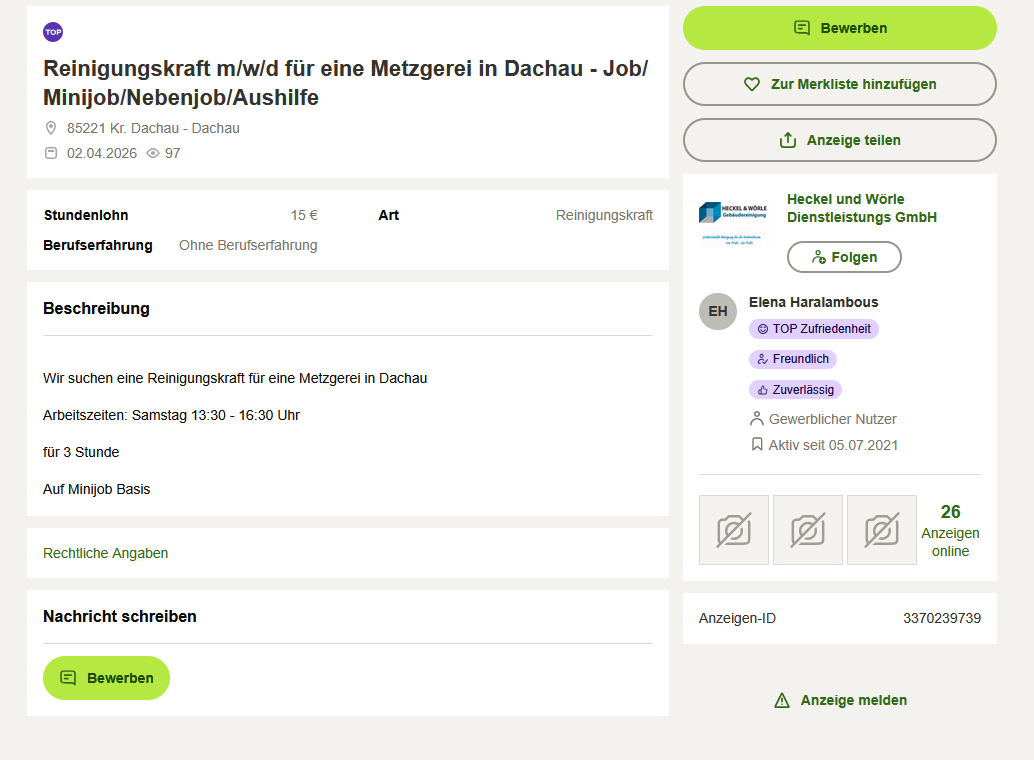Click Bewerben under Nachricht schreiben

click(x=106, y=678)
